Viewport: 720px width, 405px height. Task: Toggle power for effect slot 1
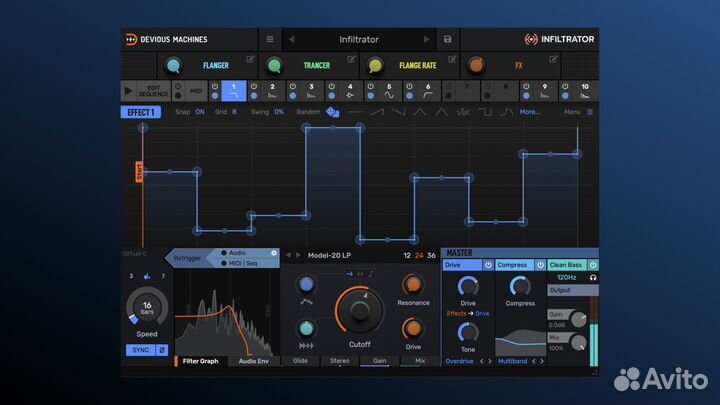click(x=215, y=86)
